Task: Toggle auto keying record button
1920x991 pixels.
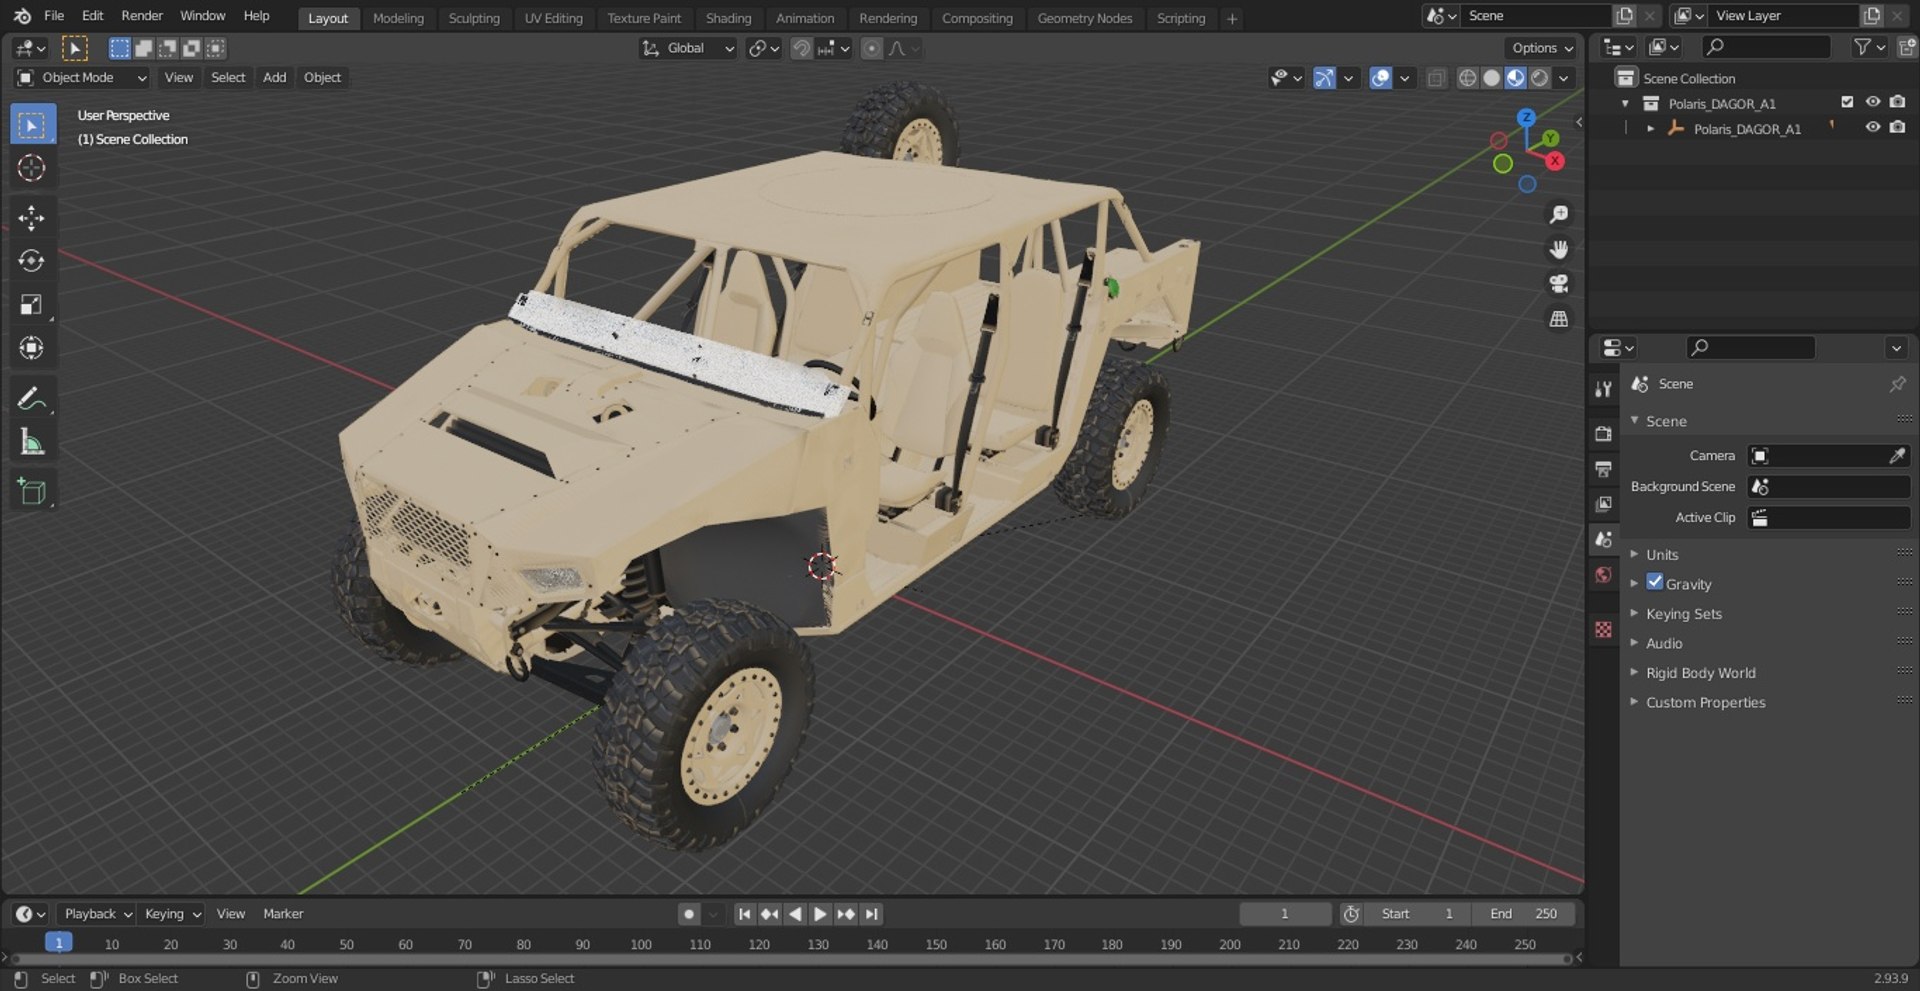Action: (688, 914)
